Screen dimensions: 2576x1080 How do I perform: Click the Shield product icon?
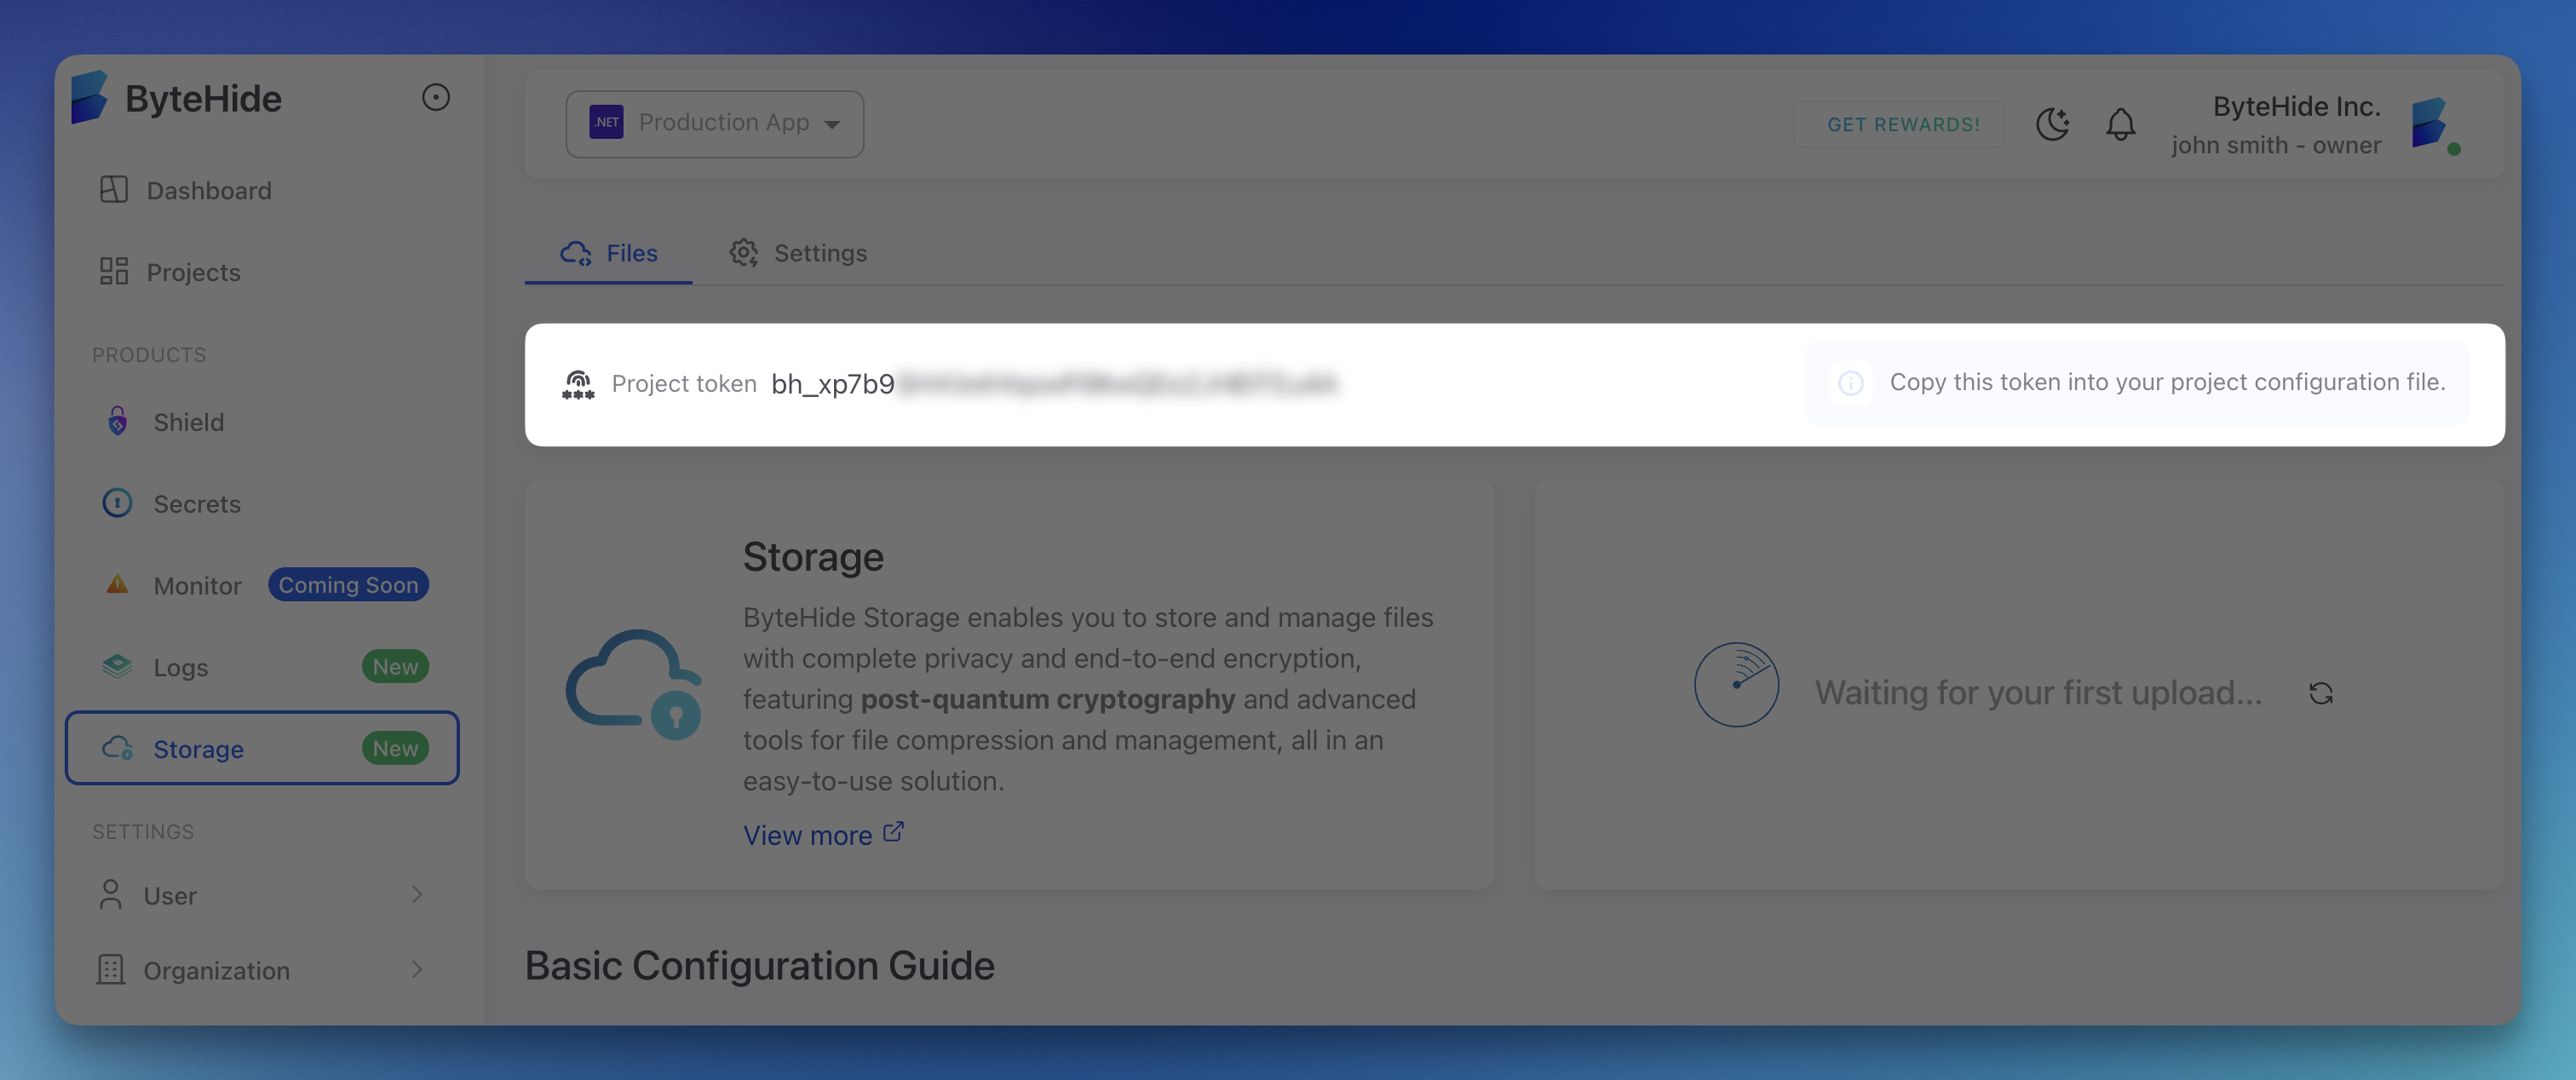[x=118, y=422]
